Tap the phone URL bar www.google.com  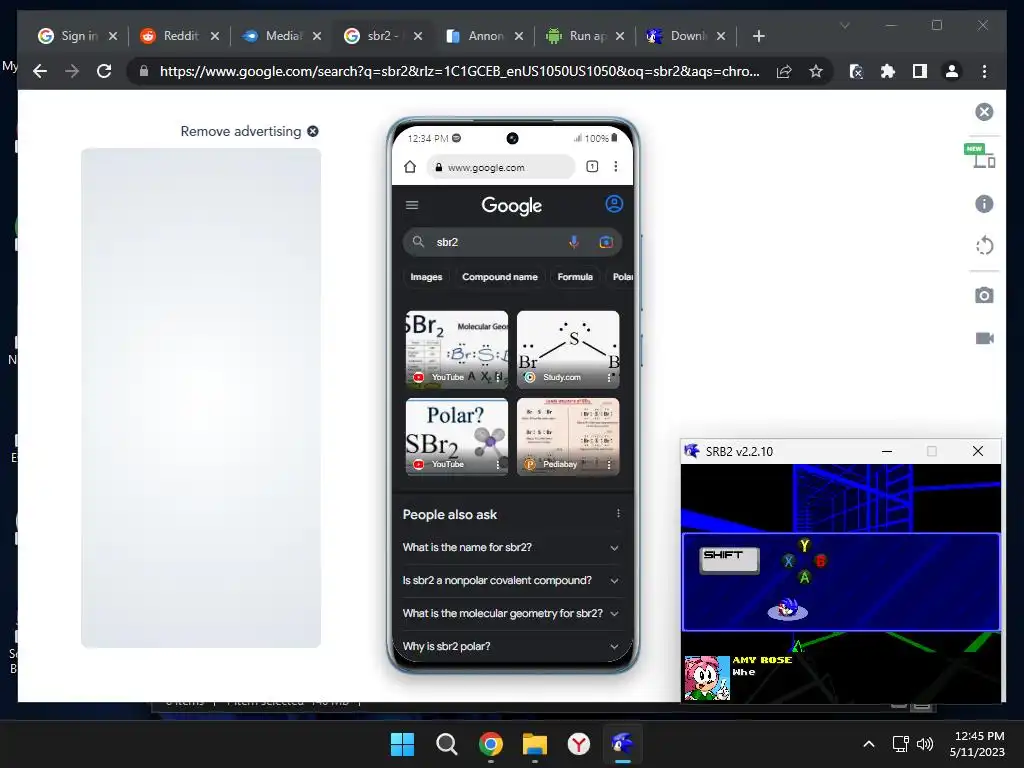pyautogui.click(x=502, y=167)
